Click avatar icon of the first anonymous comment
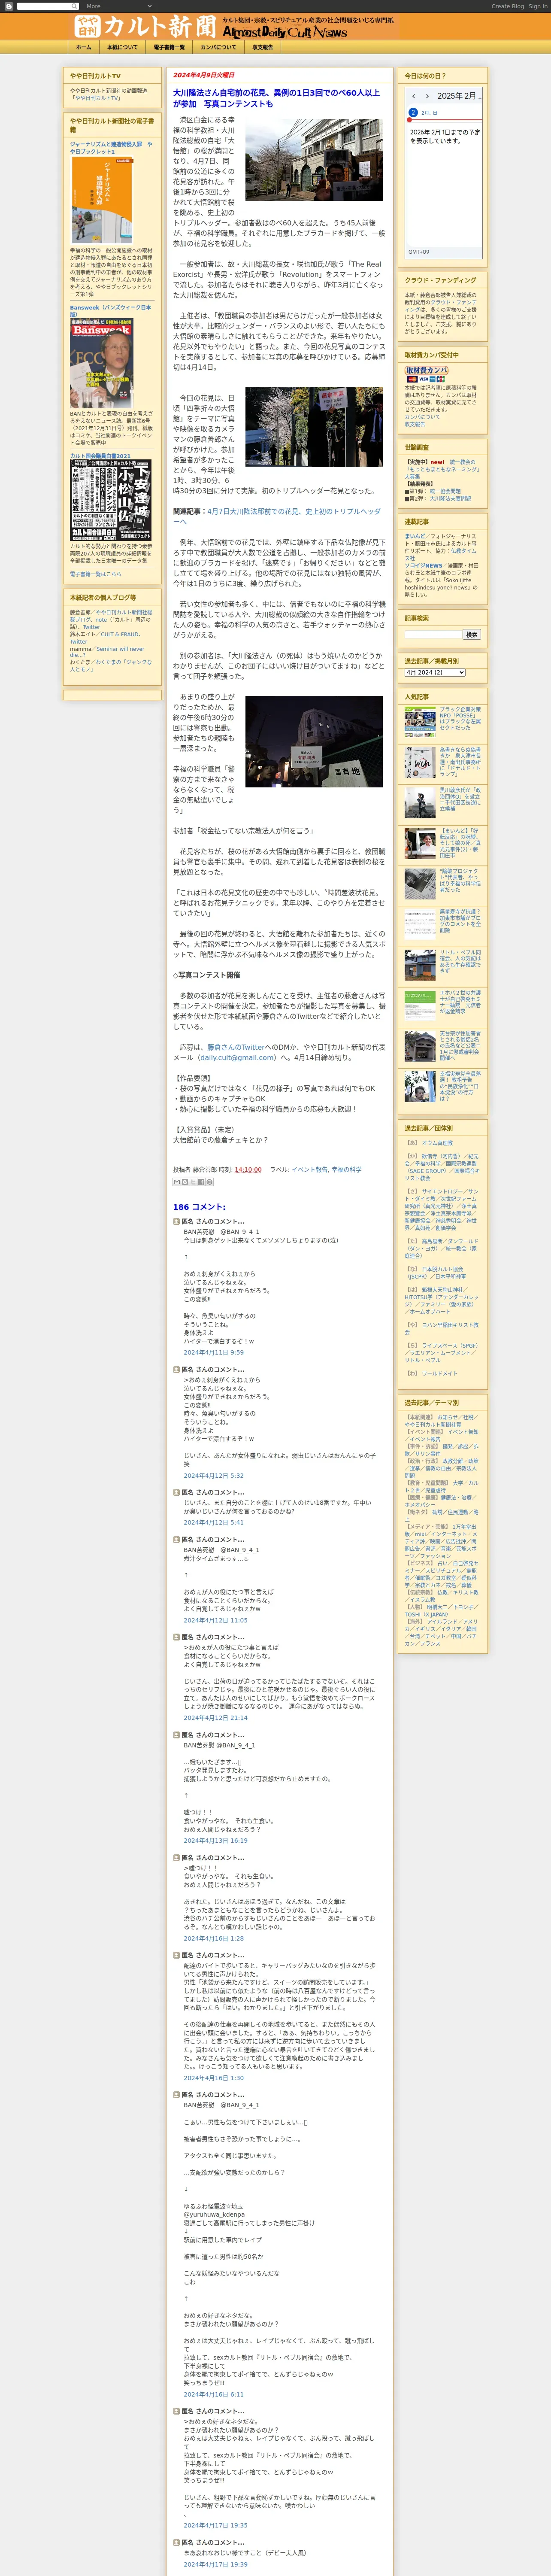Screen dimensions: 551x2576 point(176,1221)
